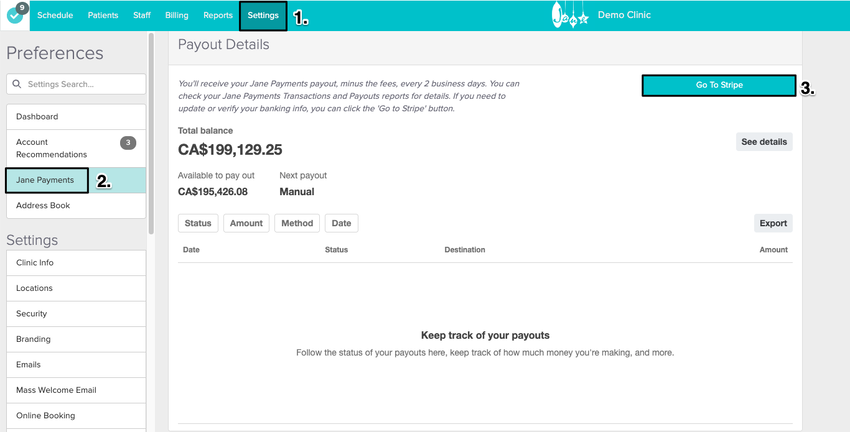Open the Schedule menu
Screen dimensions: 850x432
pos(55,15)
